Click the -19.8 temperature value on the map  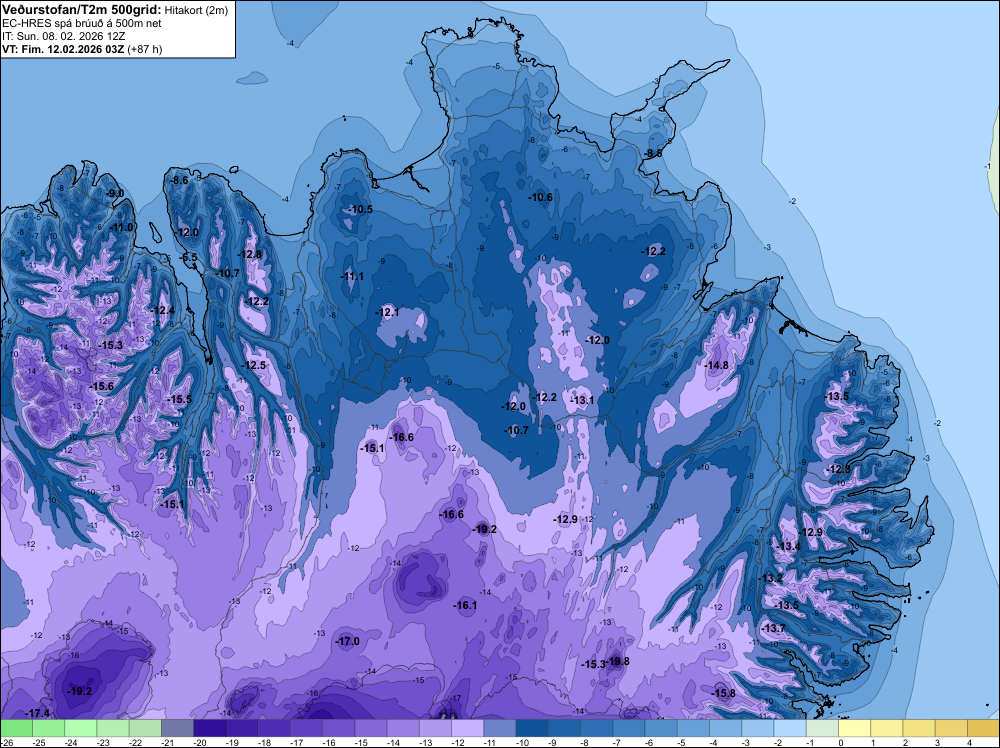click(618, 661)
